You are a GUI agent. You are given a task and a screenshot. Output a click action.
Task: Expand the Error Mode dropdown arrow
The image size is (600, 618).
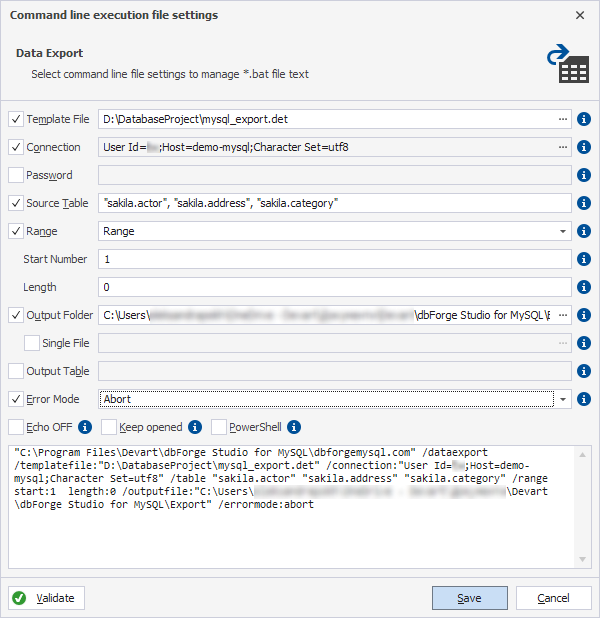click(x=563, y=399)
